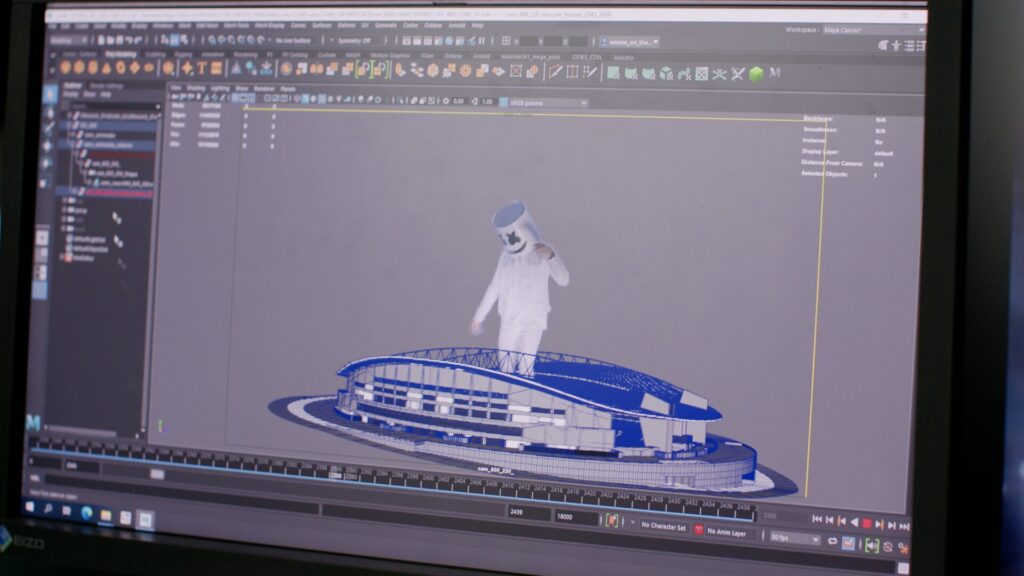Click the polygon Type tool (T) shelf icon

(x=200, y=68)
